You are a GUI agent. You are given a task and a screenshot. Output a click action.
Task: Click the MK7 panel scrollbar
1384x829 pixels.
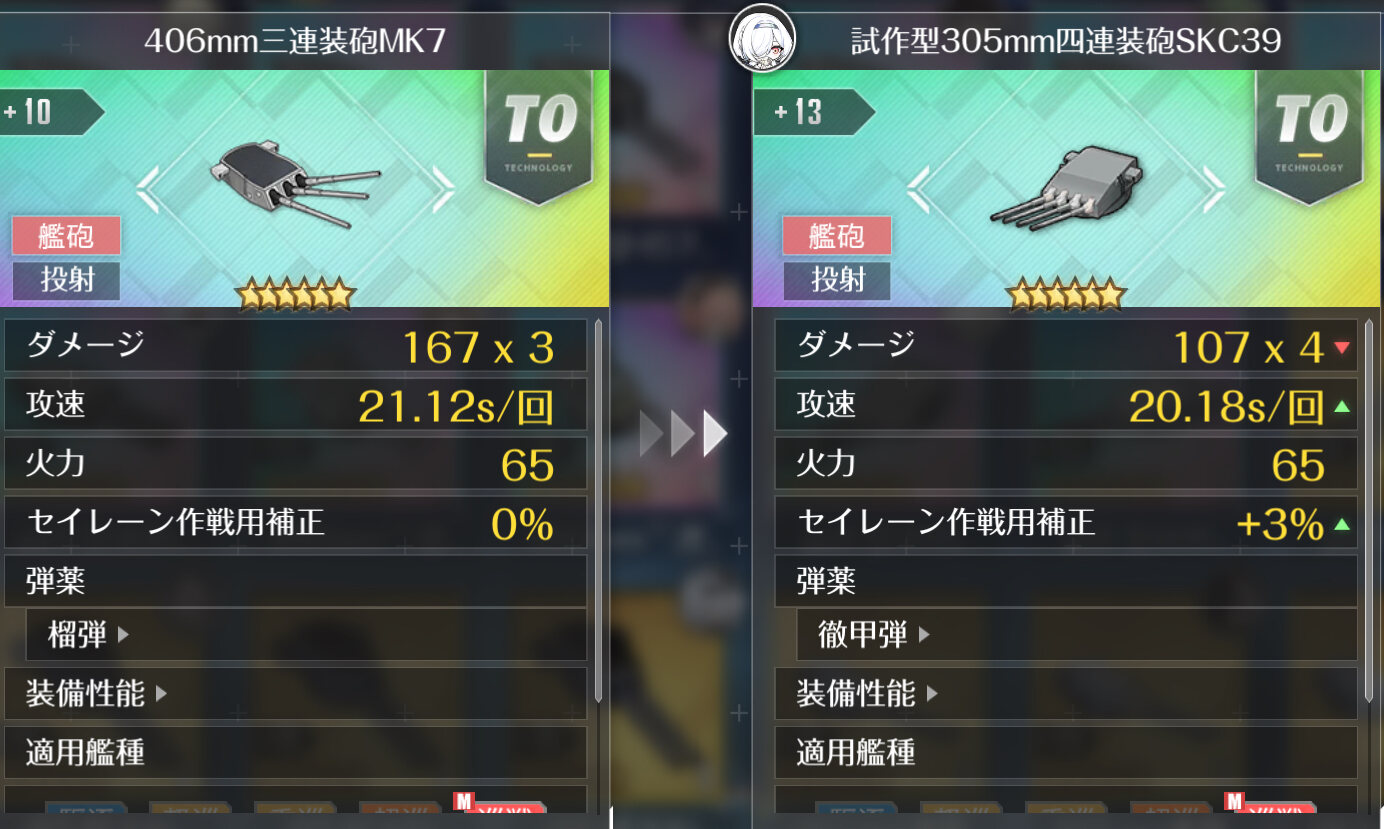point(598,510)
